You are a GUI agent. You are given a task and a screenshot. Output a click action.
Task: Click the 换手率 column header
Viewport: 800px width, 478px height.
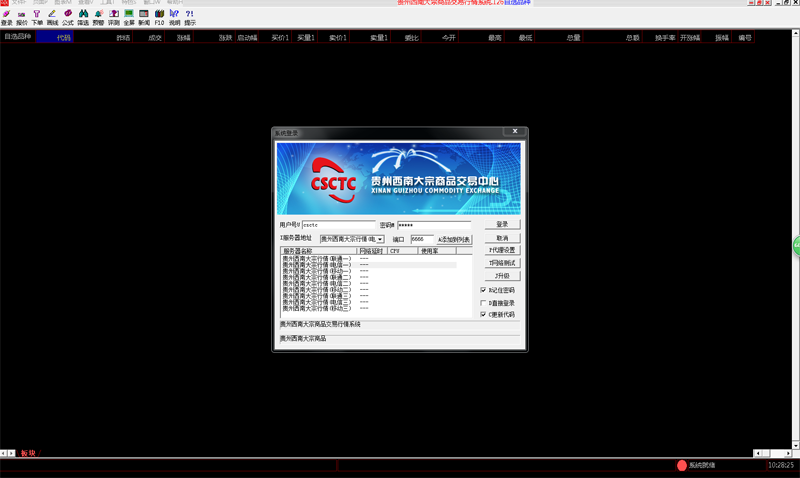(664, 38)
